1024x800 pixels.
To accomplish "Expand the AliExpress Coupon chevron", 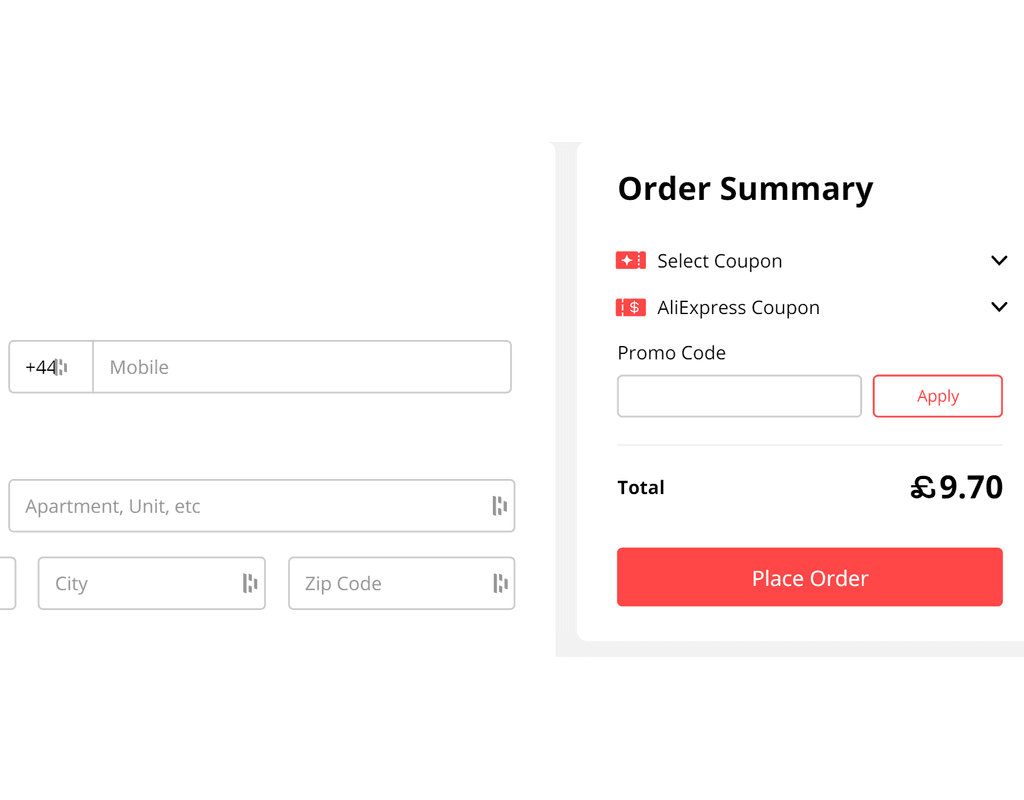I will tap(998, 307).
